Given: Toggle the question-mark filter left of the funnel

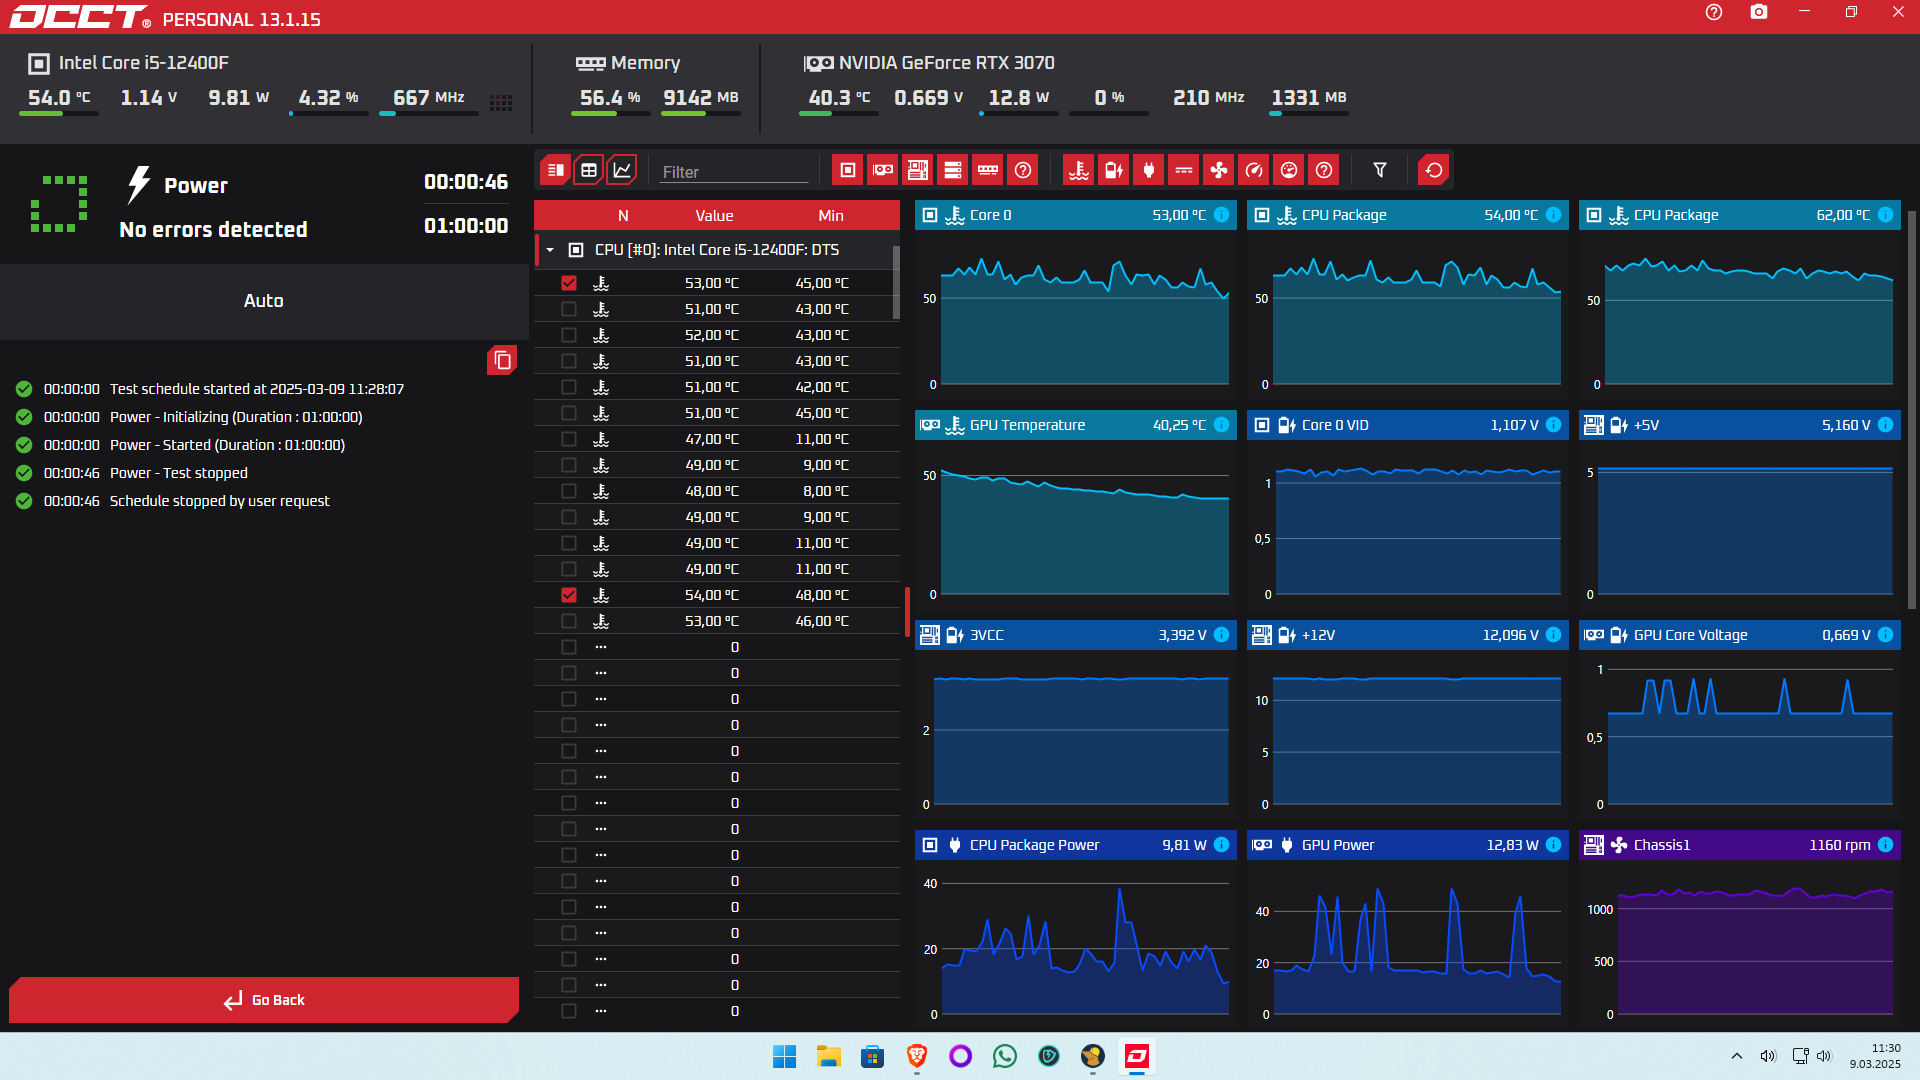Looking at the screenshot, I should coord(1324,170).
